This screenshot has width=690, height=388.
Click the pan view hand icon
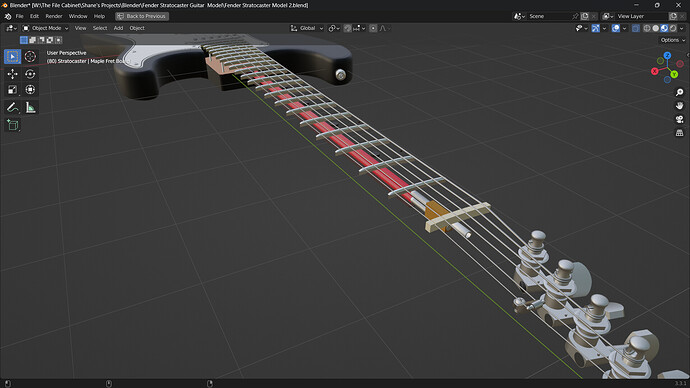point(679,106)
